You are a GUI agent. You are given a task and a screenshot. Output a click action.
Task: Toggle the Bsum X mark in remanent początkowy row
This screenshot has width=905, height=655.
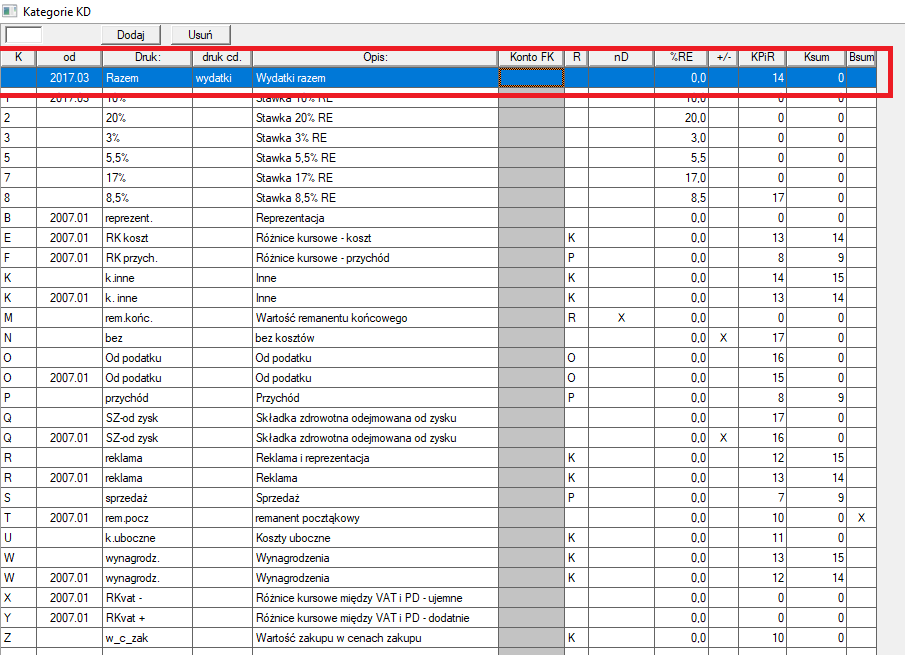point(861,518)
